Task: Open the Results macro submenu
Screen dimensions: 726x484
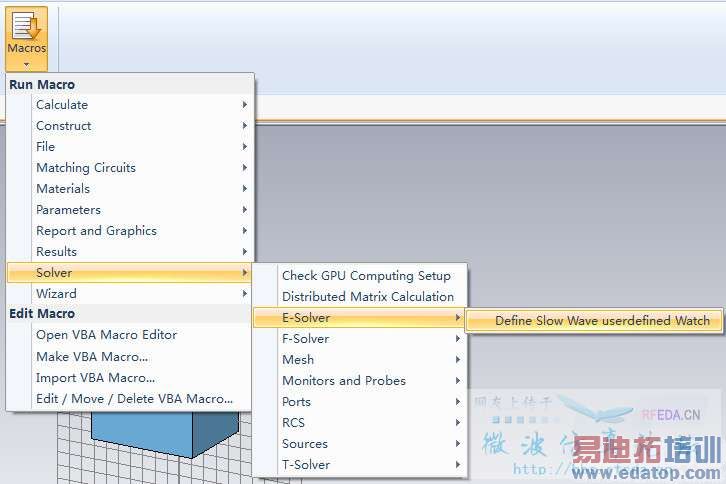Action: coord(56,252)
